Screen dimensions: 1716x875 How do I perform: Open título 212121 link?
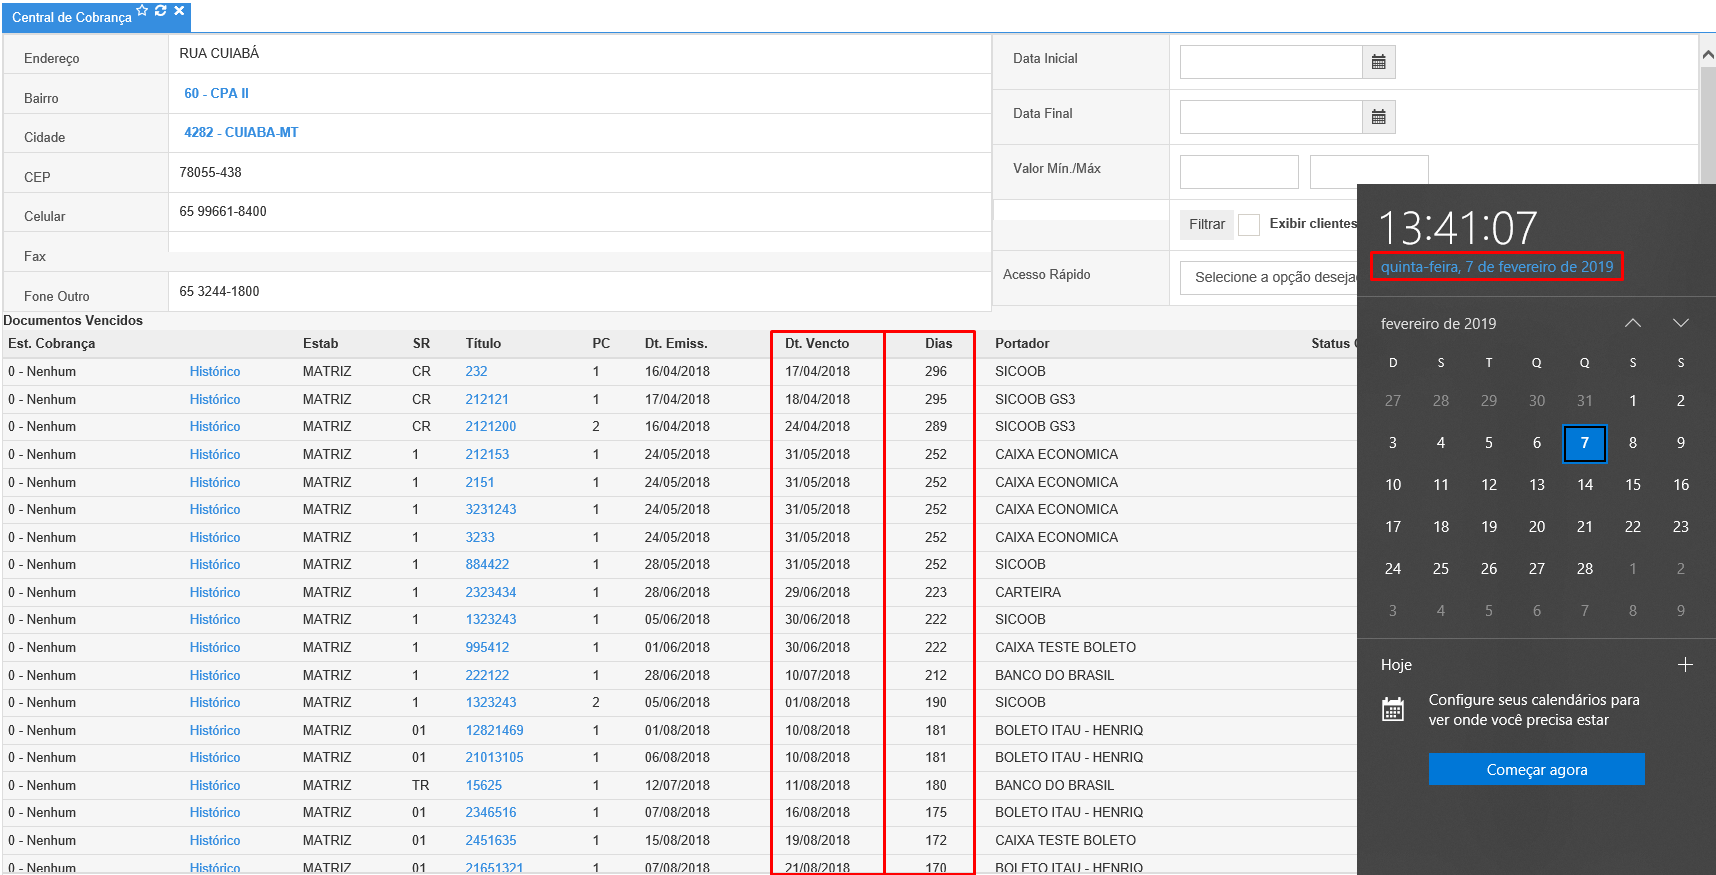click(487, 399)
